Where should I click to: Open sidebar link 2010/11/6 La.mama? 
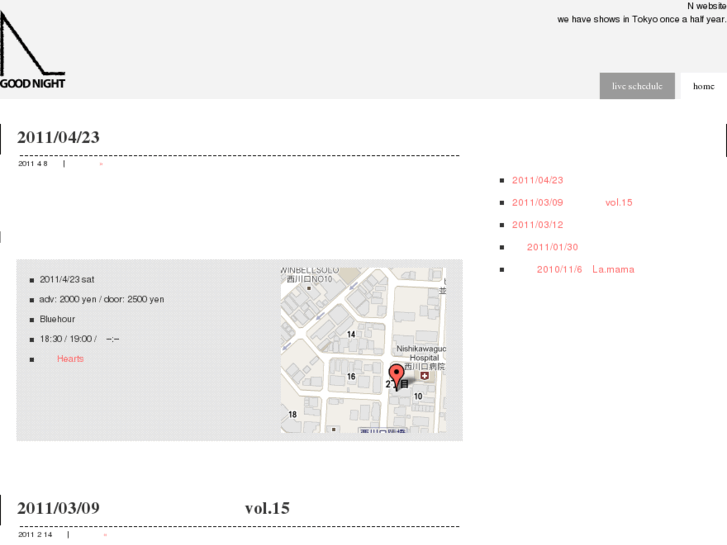pyautogui.click(x=586, y=269)
